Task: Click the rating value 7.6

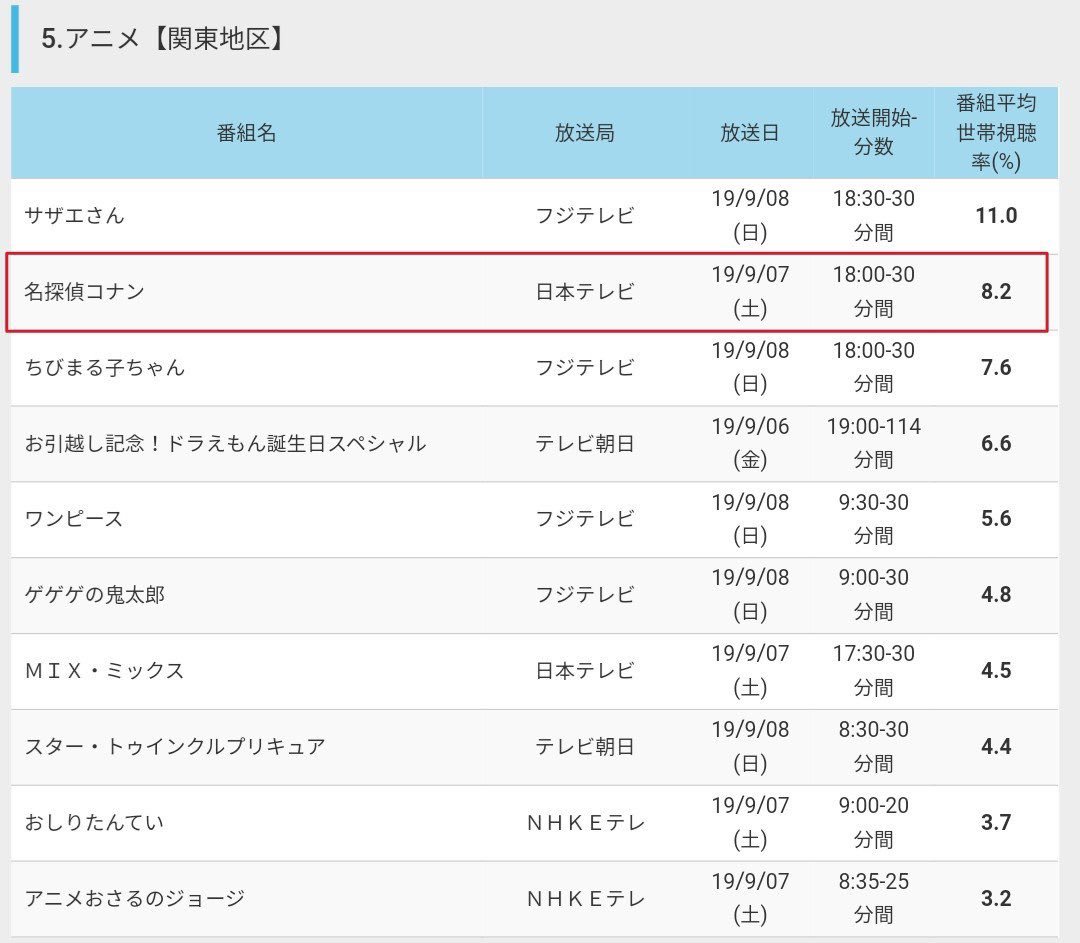Action: point(996,367)
